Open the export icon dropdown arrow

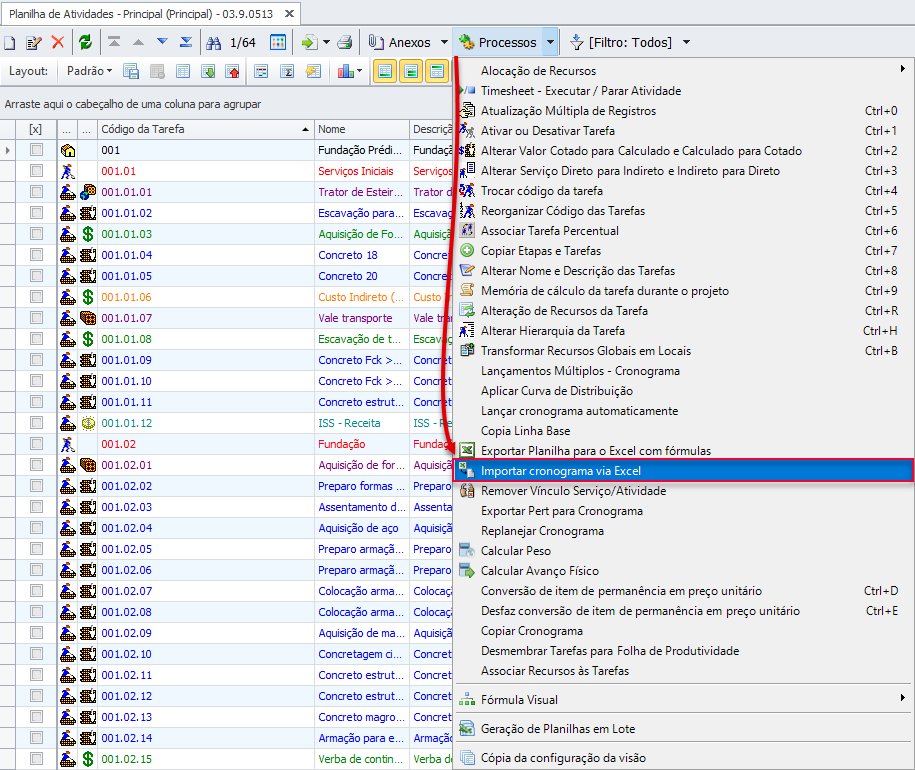click(x=326, y=42)
